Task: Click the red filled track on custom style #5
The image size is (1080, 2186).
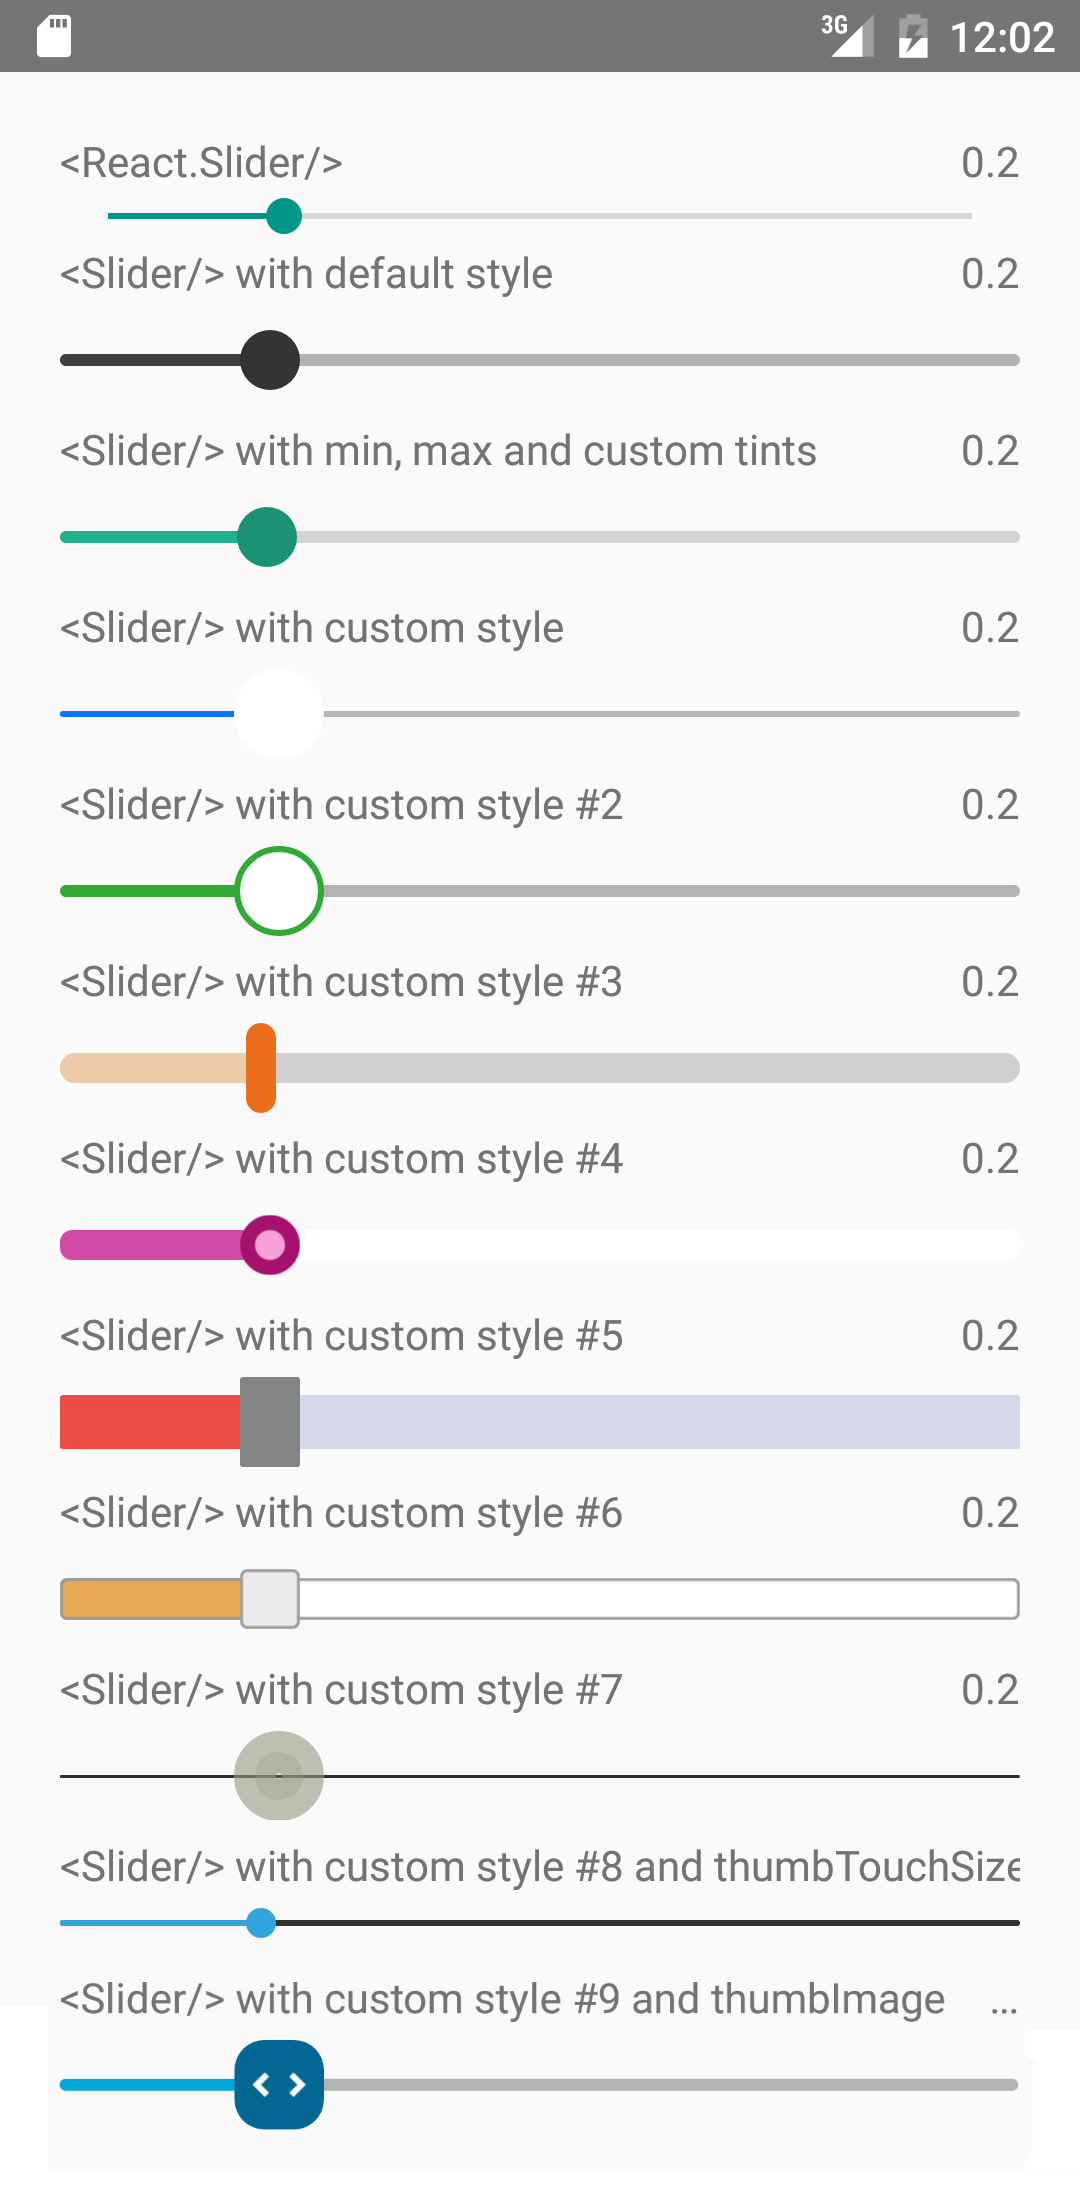Action: (x=150, y=1421)
